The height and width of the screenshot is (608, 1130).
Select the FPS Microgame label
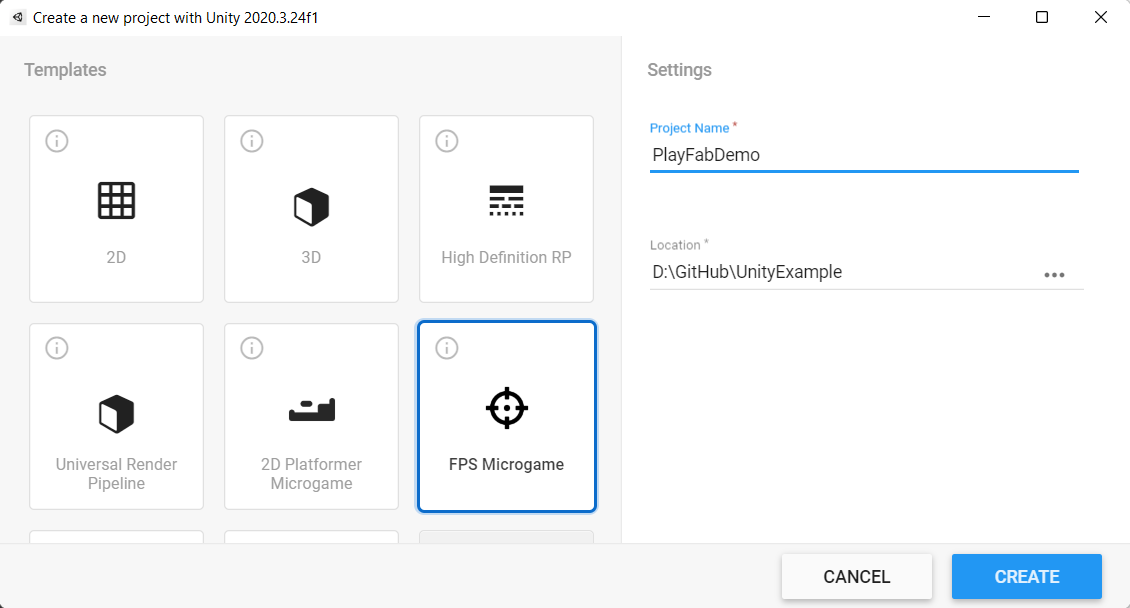tap(507, 465)
